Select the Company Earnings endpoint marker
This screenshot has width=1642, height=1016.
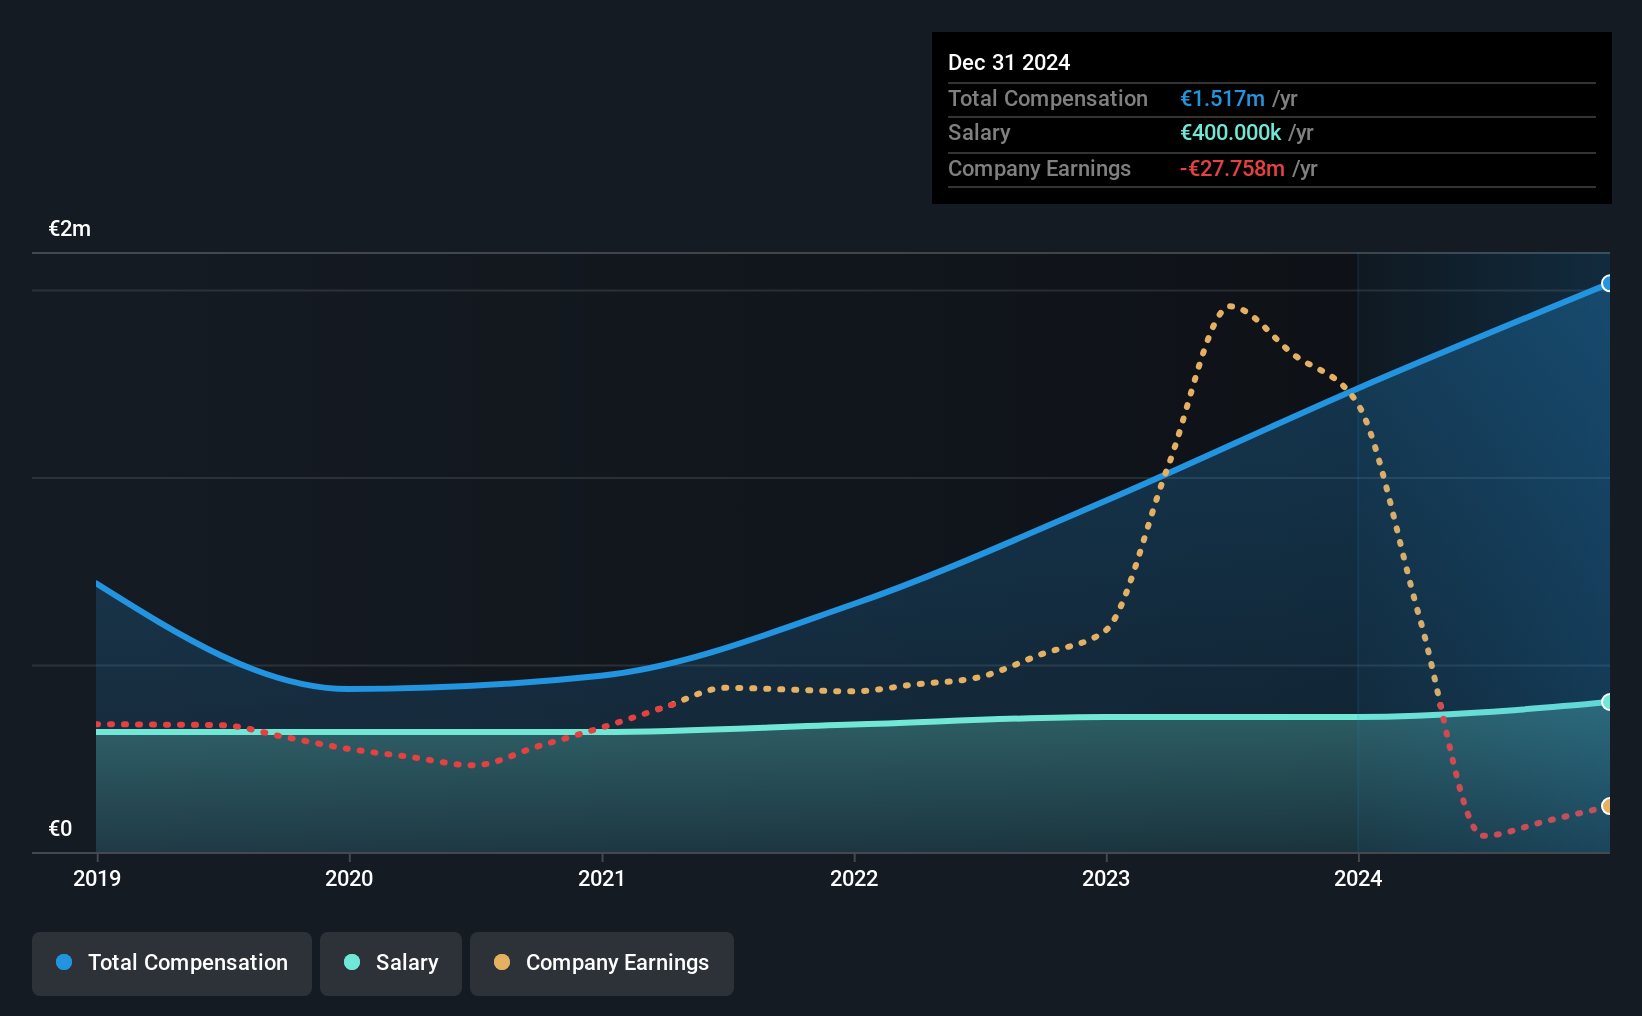coord(1607,806)
